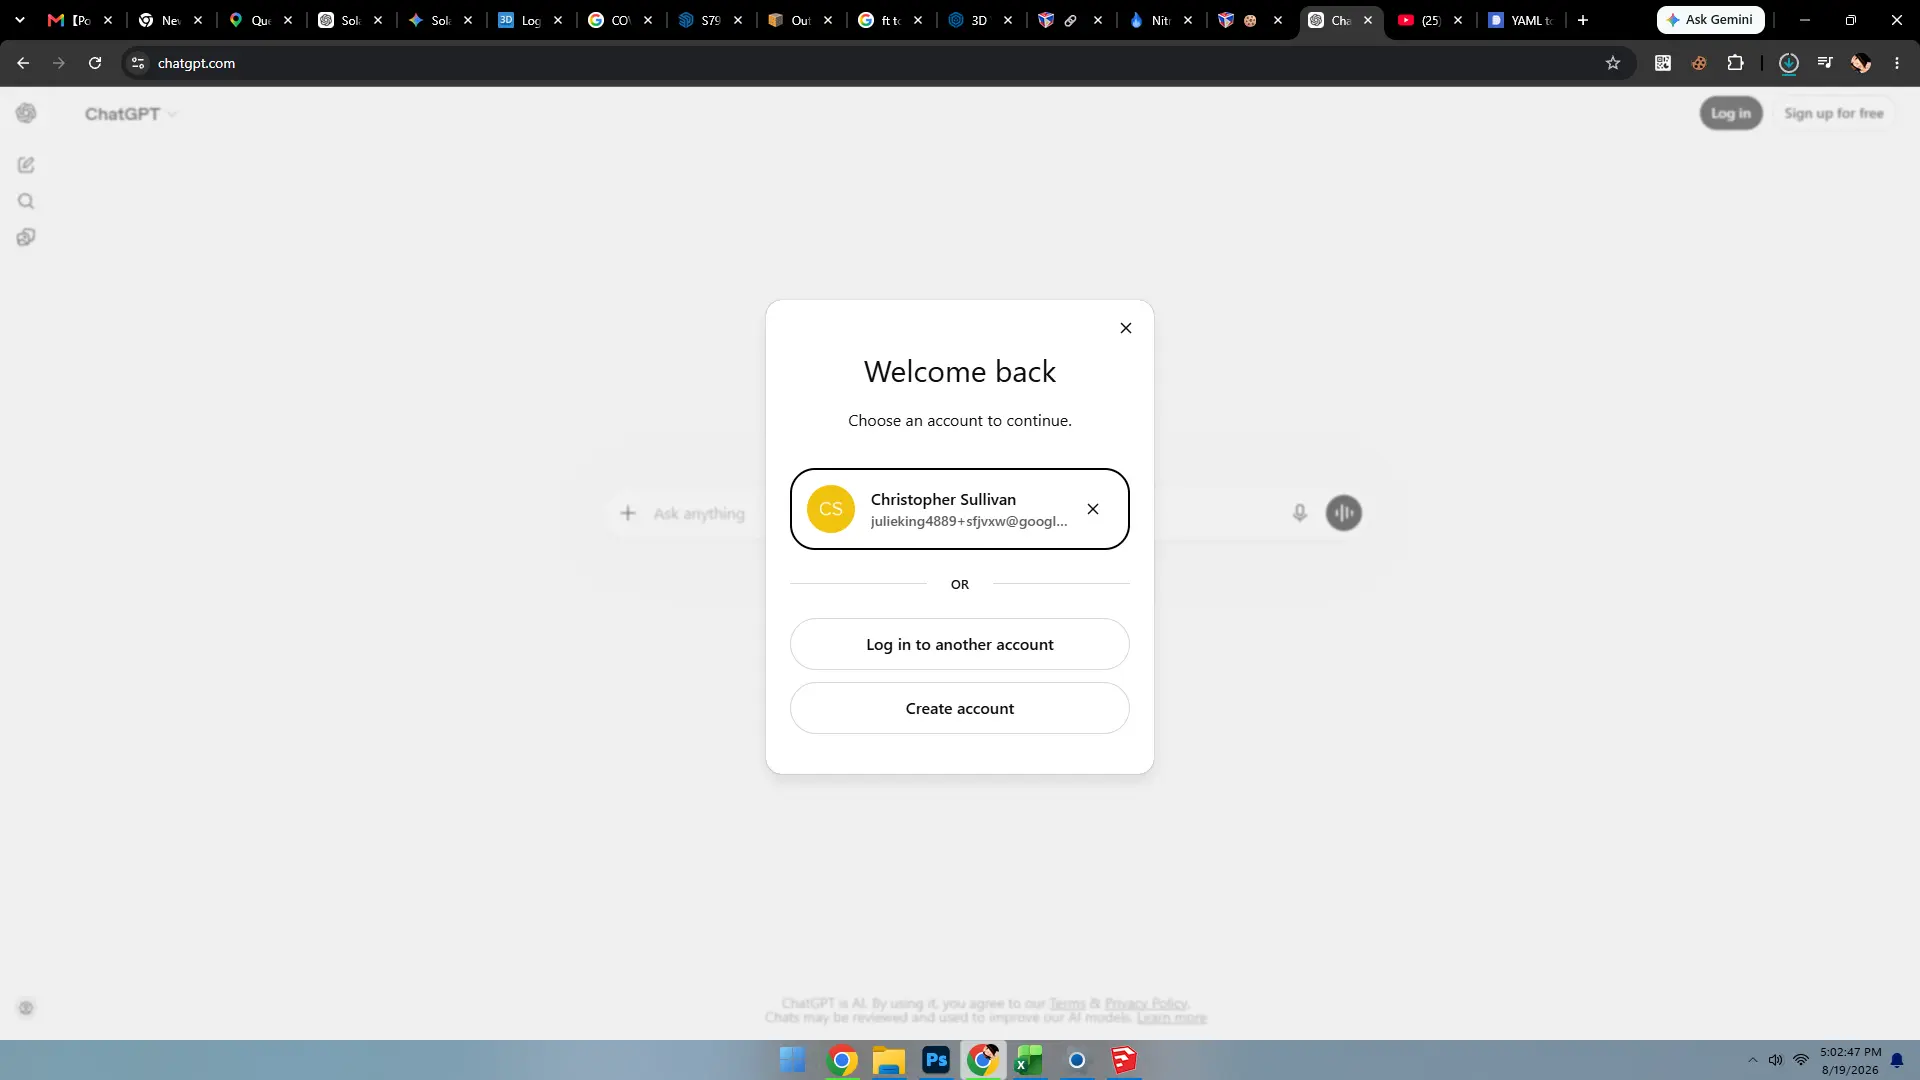Open the Chrome profile avatar
This screenshot has height=1080, width=1920.
(x=1861, y=63)
